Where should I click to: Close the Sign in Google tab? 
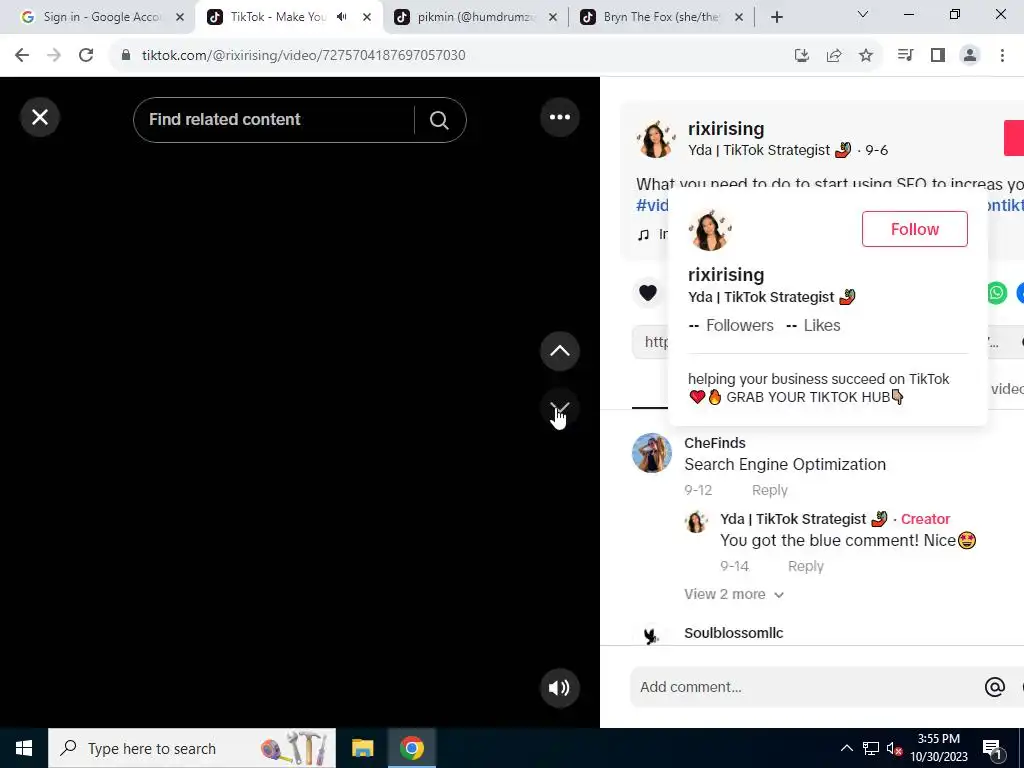[180, 18]
